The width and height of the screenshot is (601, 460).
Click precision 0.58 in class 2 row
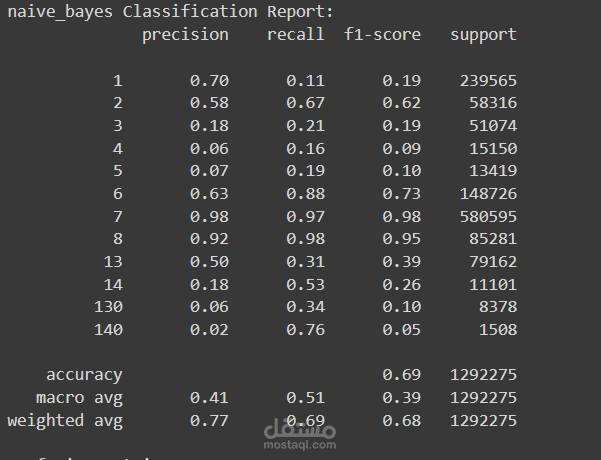(210, 103)
